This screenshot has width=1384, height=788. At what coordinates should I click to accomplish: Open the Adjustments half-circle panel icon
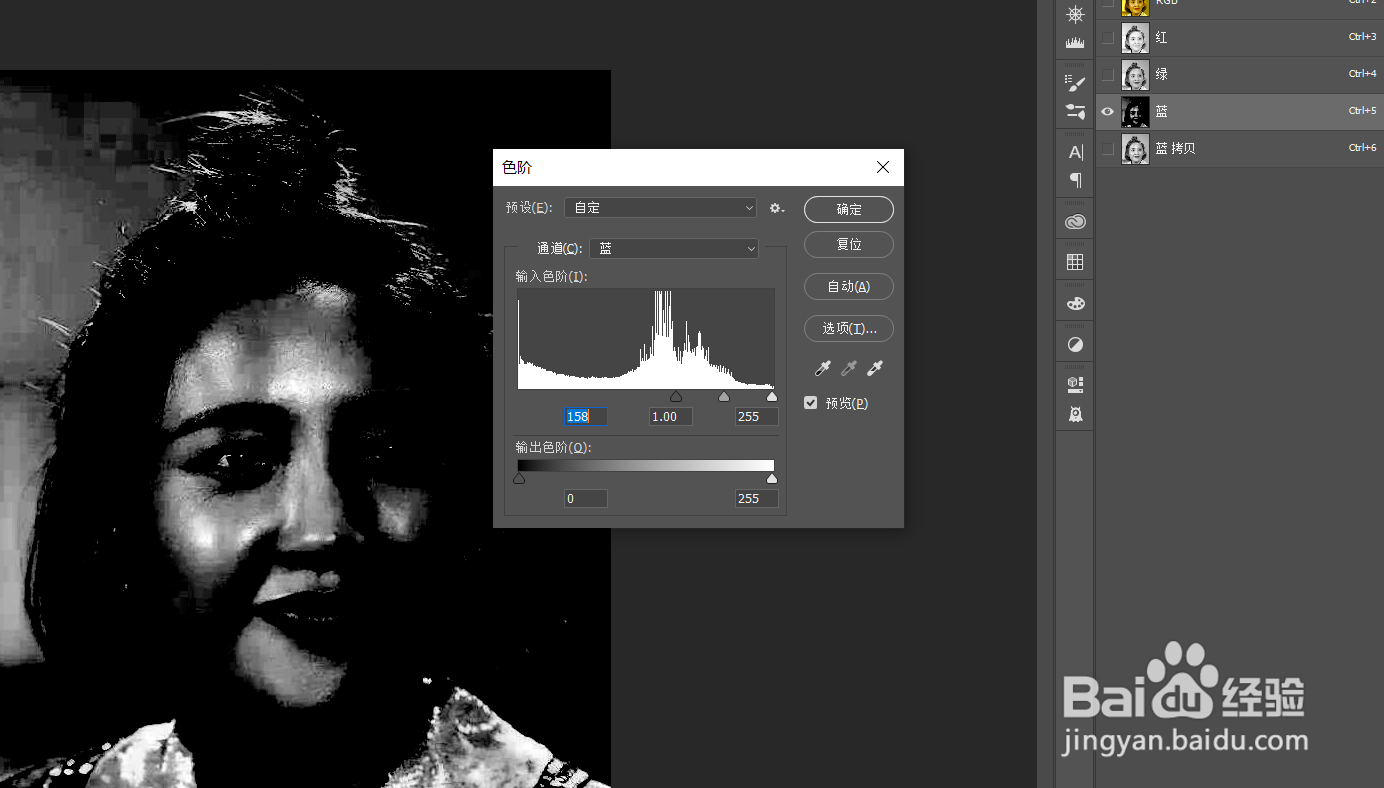point(1075,345)
